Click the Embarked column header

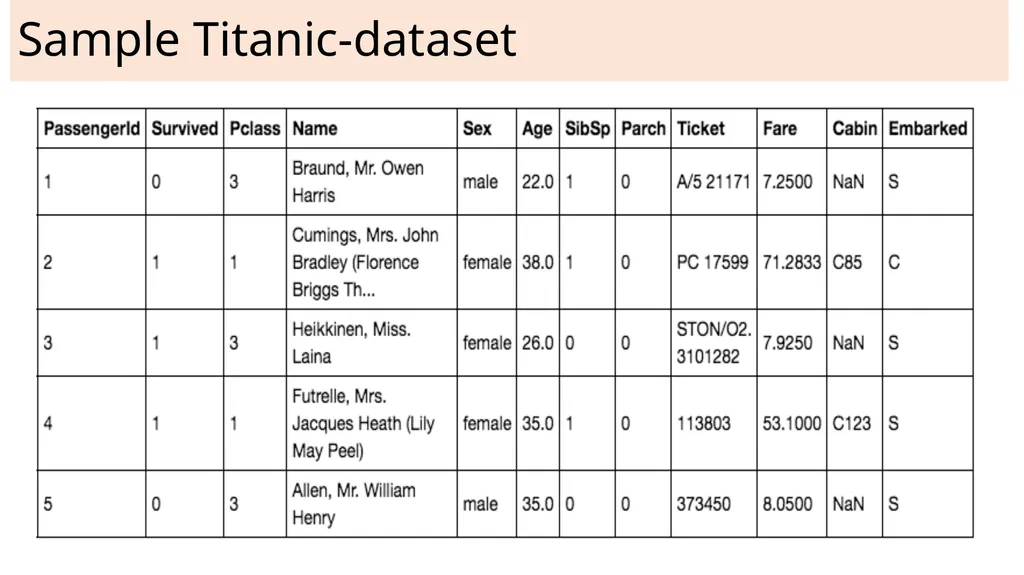[927, 129]
